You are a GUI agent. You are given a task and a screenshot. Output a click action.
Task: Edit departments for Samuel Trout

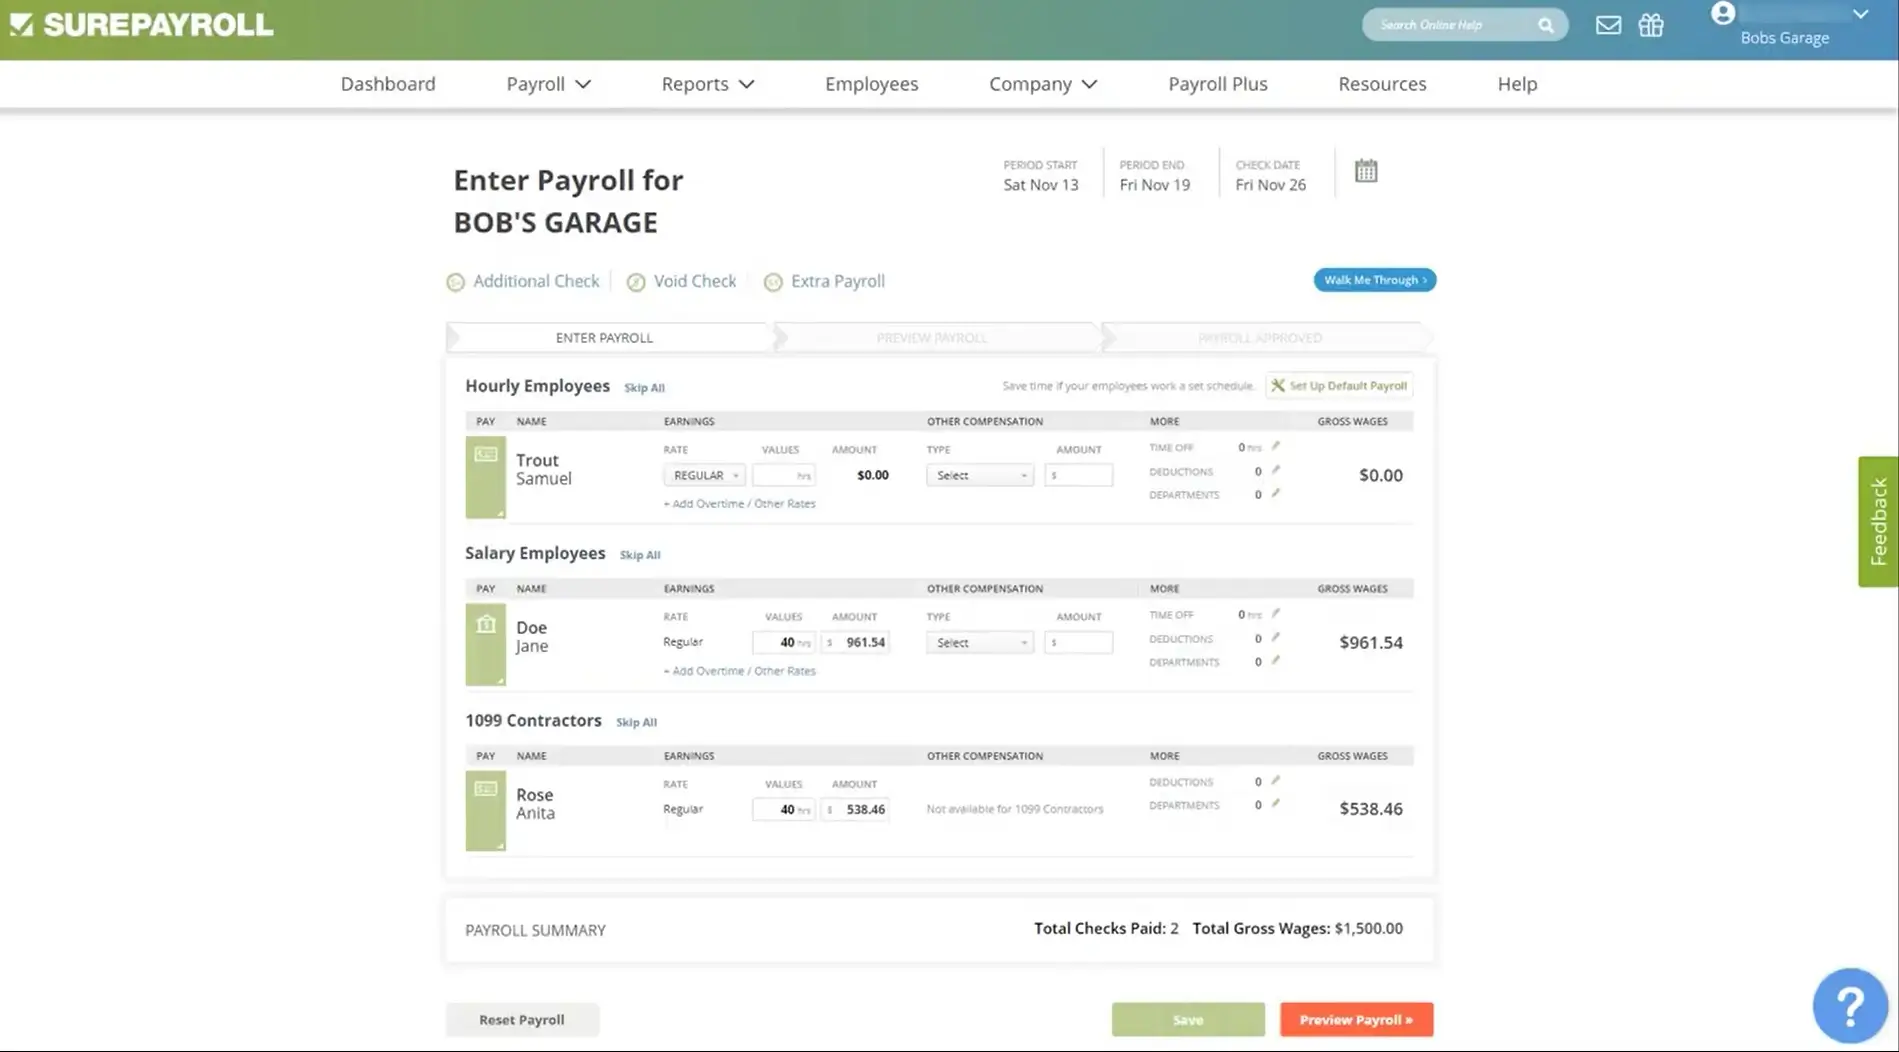click(1275, 493)
